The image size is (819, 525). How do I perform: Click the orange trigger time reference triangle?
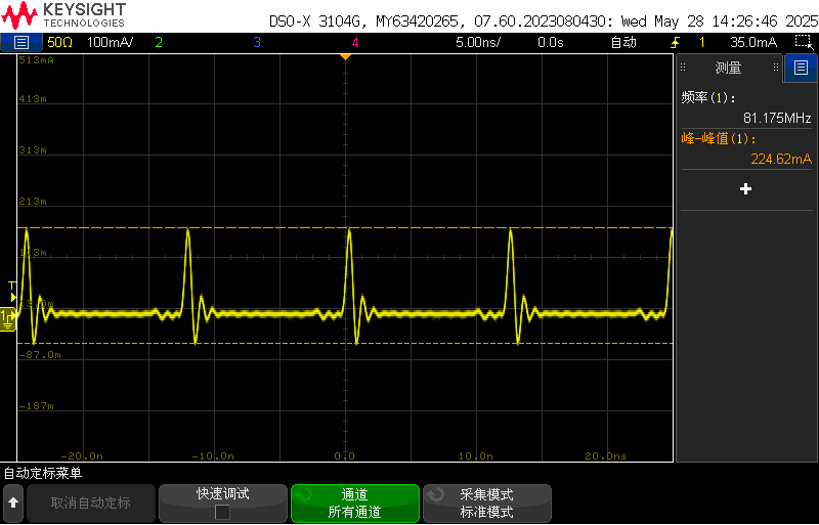coord(345,57)
